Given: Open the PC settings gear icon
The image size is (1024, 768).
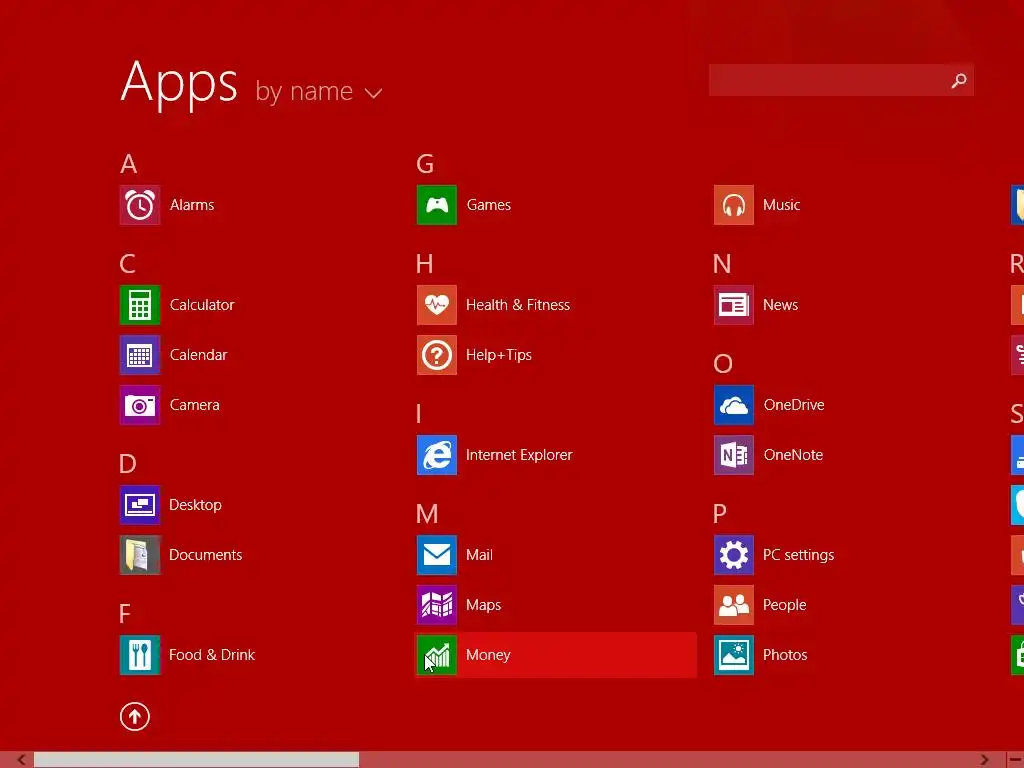Looking at the screenshot, I should click(x=734, y=555).
